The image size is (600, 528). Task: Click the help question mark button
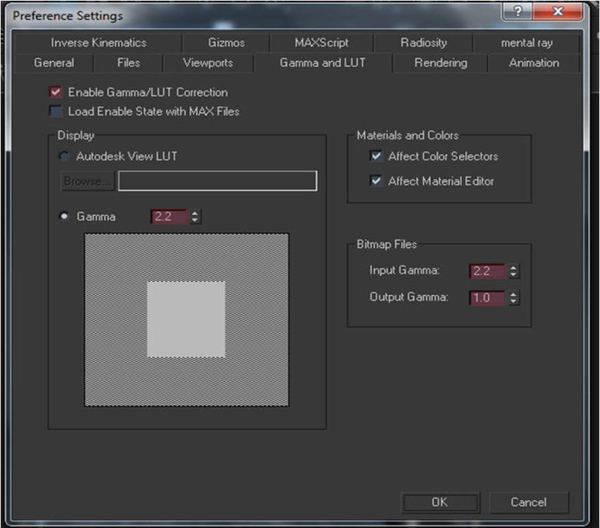[x=517, y=11]
